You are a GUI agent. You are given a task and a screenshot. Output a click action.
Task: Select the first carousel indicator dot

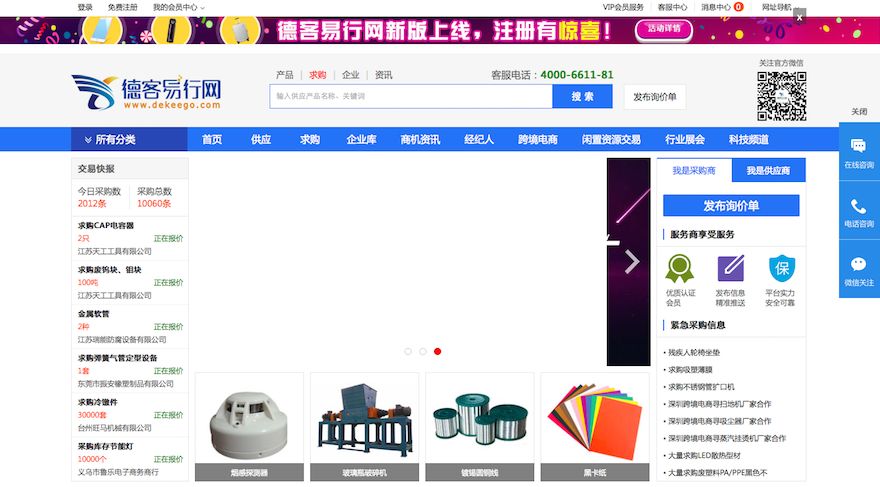(x=408, y=351)
